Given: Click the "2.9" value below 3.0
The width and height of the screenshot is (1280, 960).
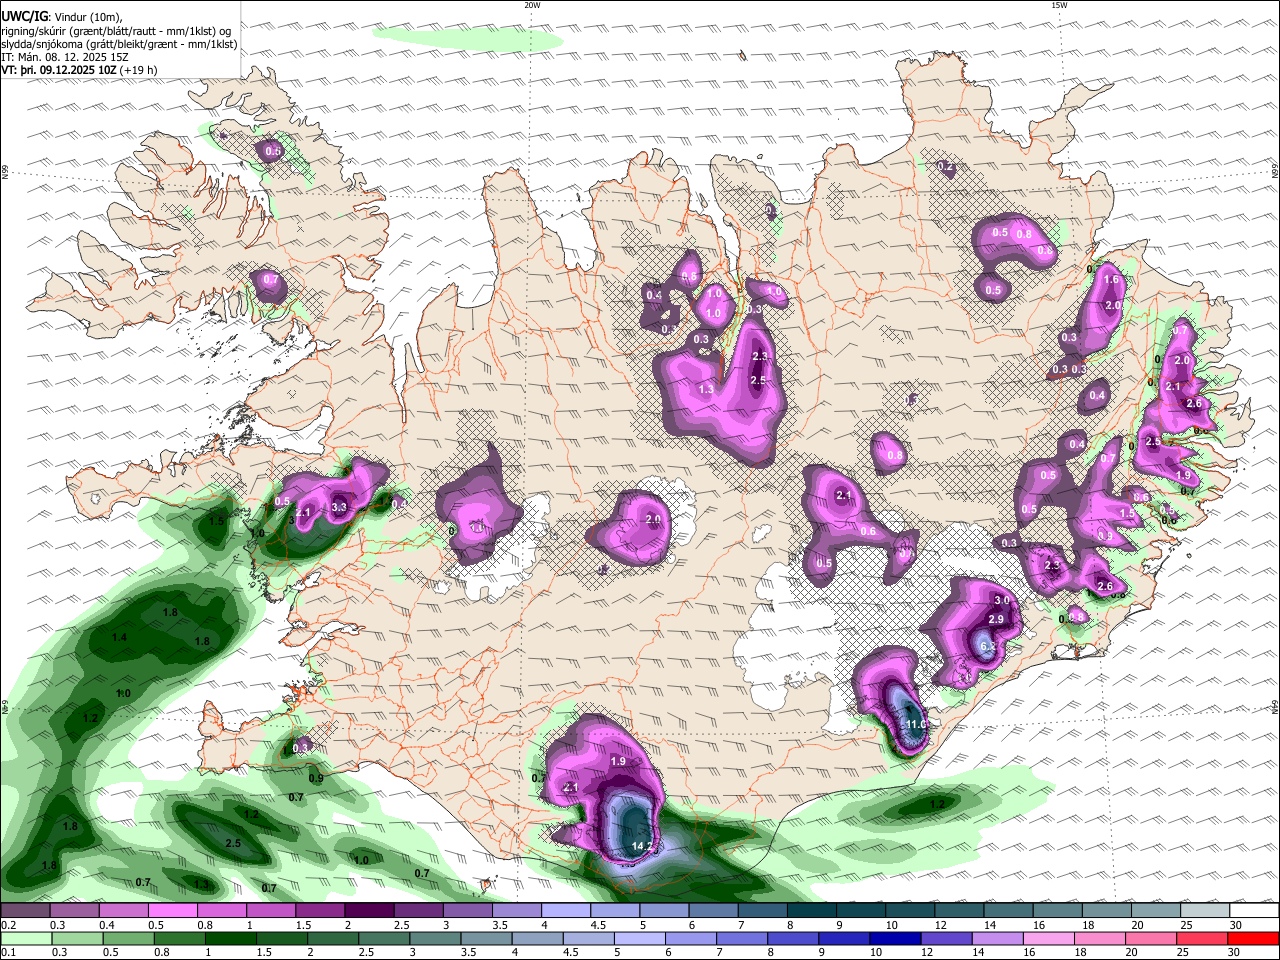Looking at the screenshot, I should (x=996, y=619).
